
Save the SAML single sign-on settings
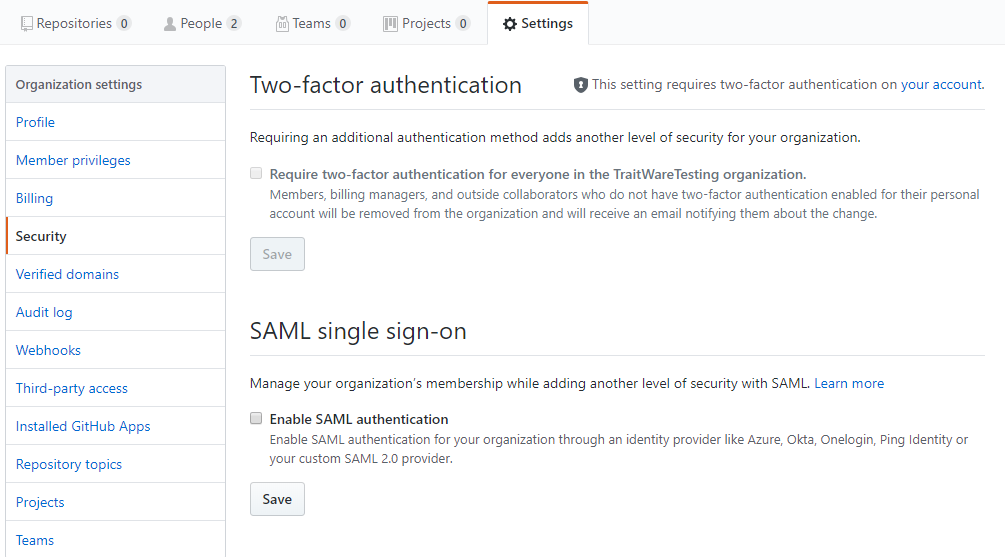pos(277,499)
